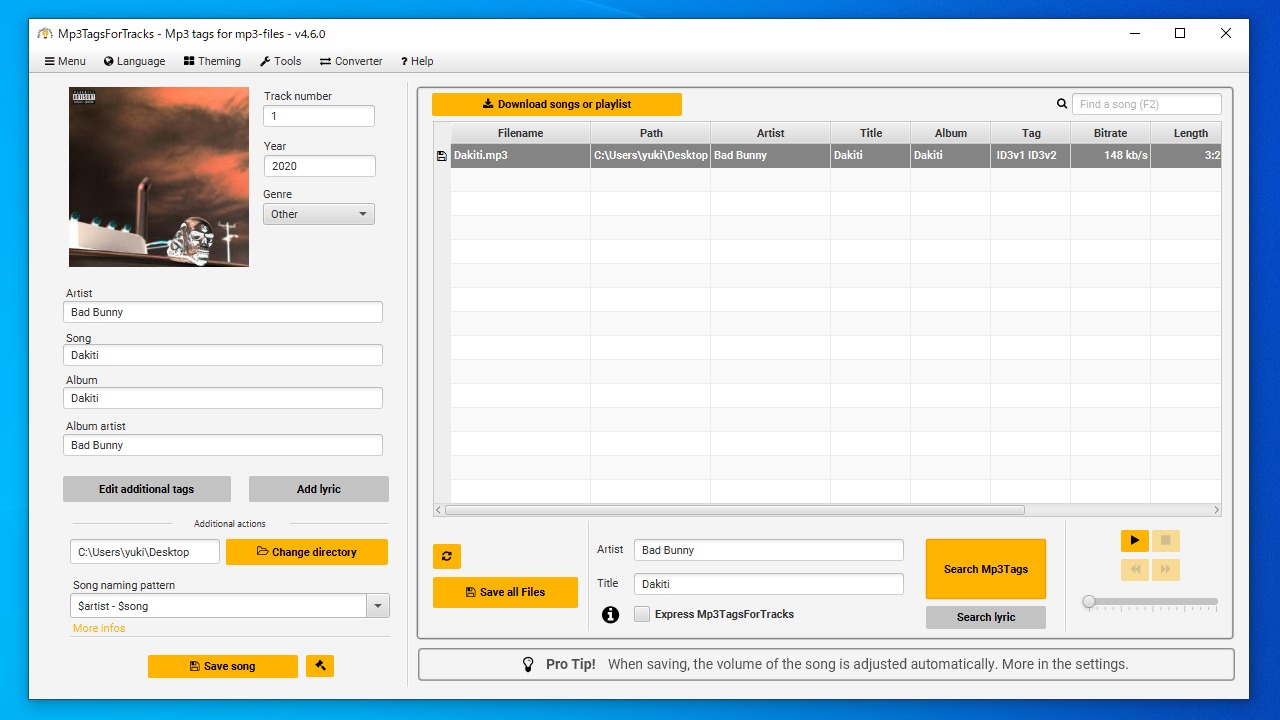Click the app logo in title bar
The image size is (1280, 720).
44,33
